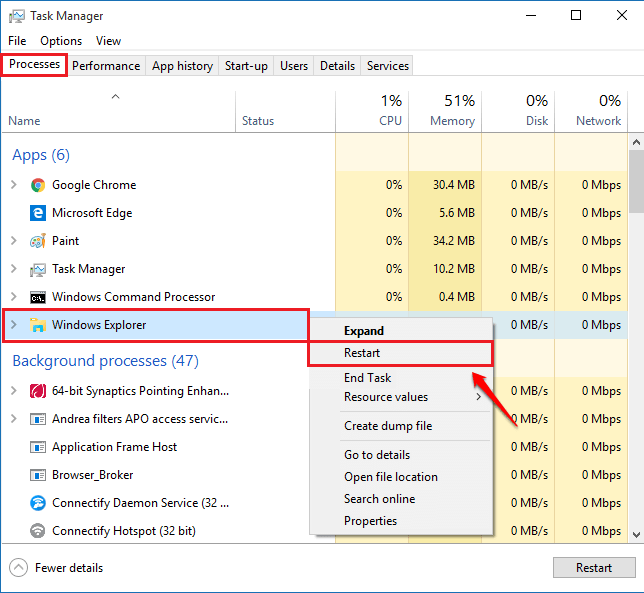644x593 pixels.
Task: Expand the Google Chrome process group
Action: 14,185
